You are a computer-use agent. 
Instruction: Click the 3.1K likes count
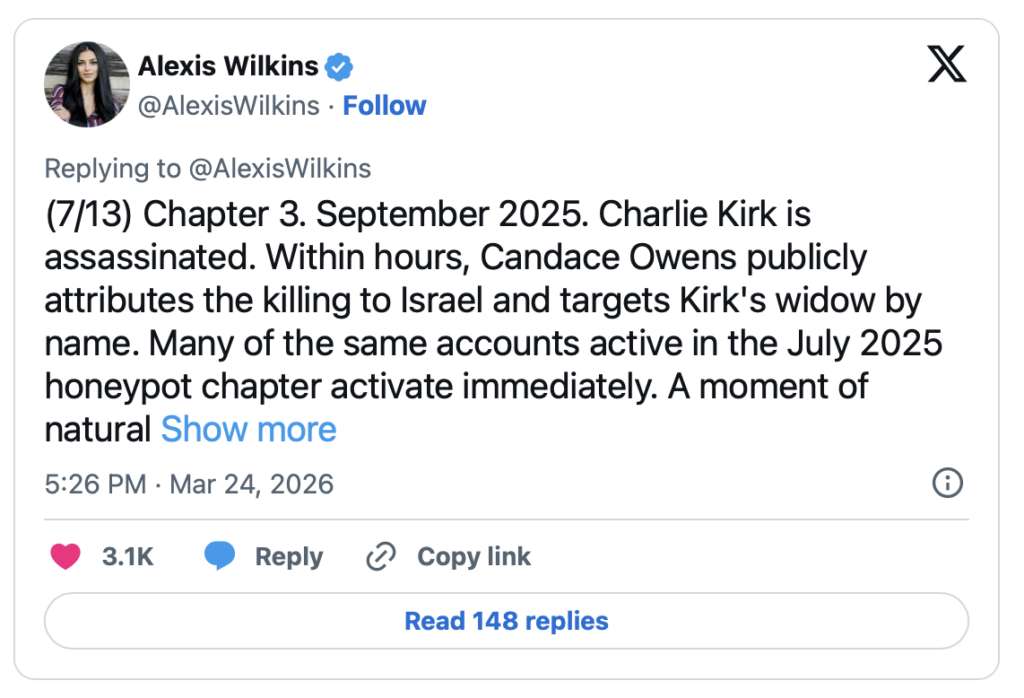point(128,557)
